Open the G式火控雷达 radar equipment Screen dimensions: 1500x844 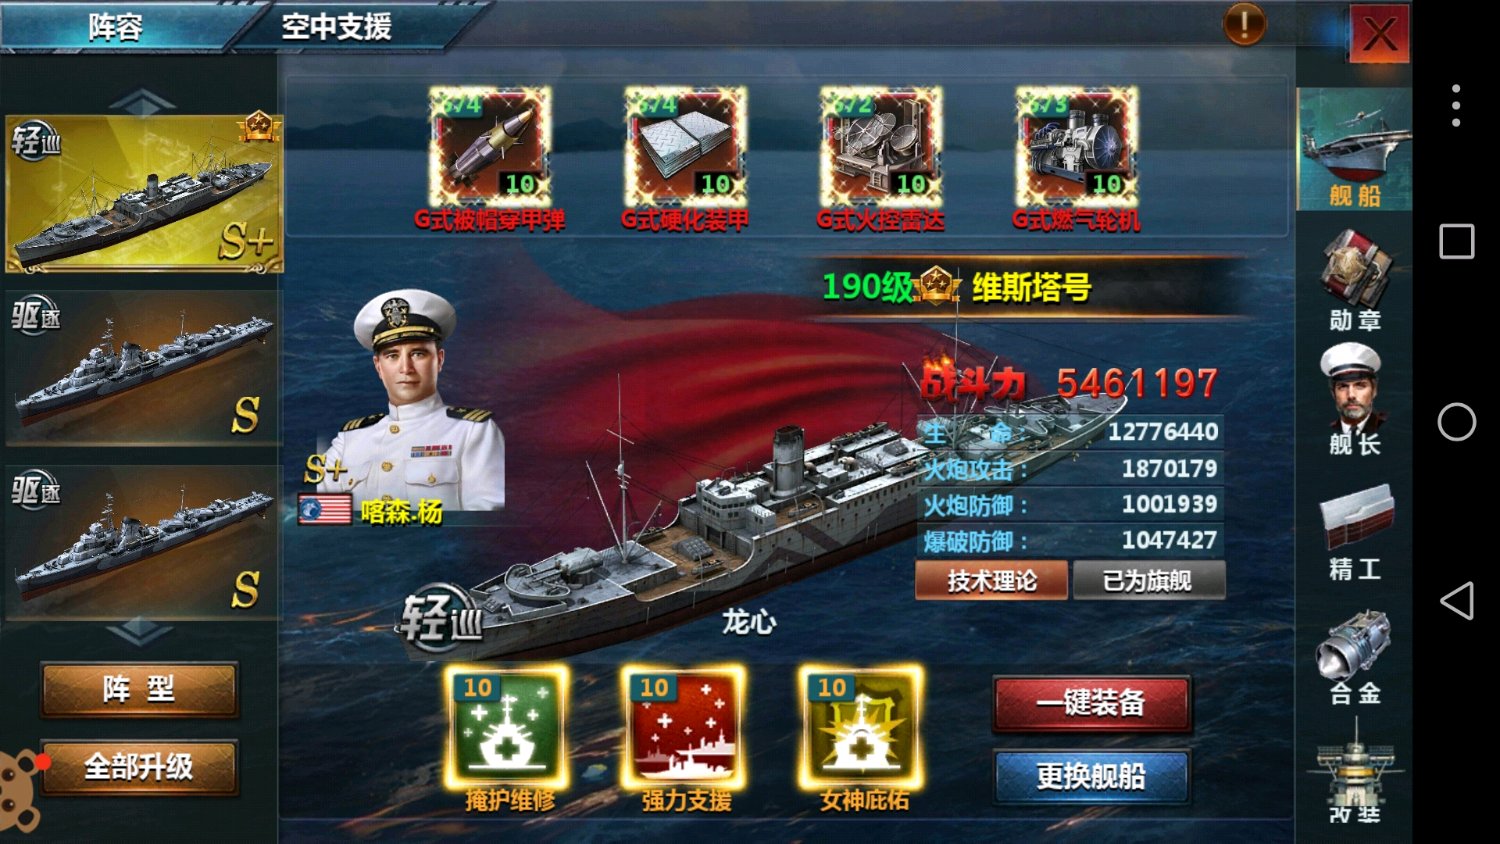[881, 147]
